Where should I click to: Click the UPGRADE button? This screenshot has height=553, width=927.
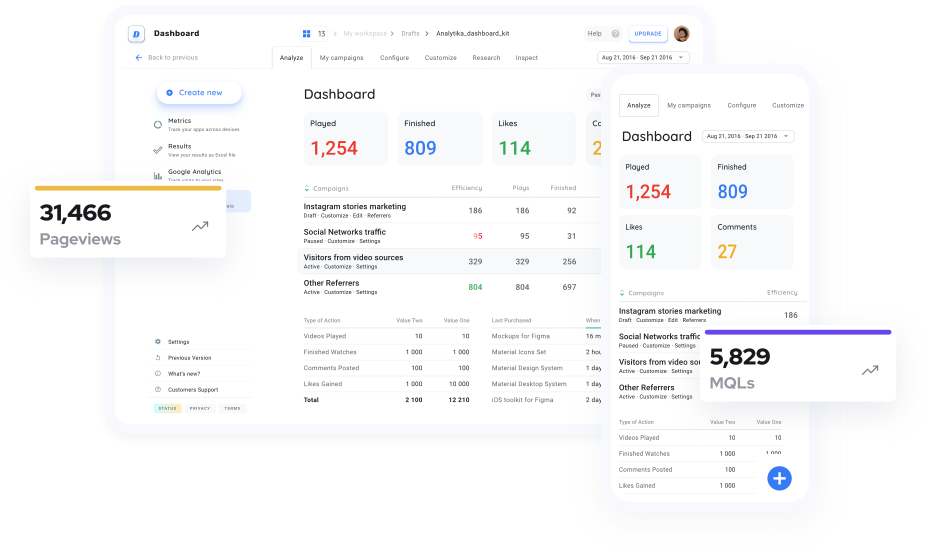(x=648, y=34)
